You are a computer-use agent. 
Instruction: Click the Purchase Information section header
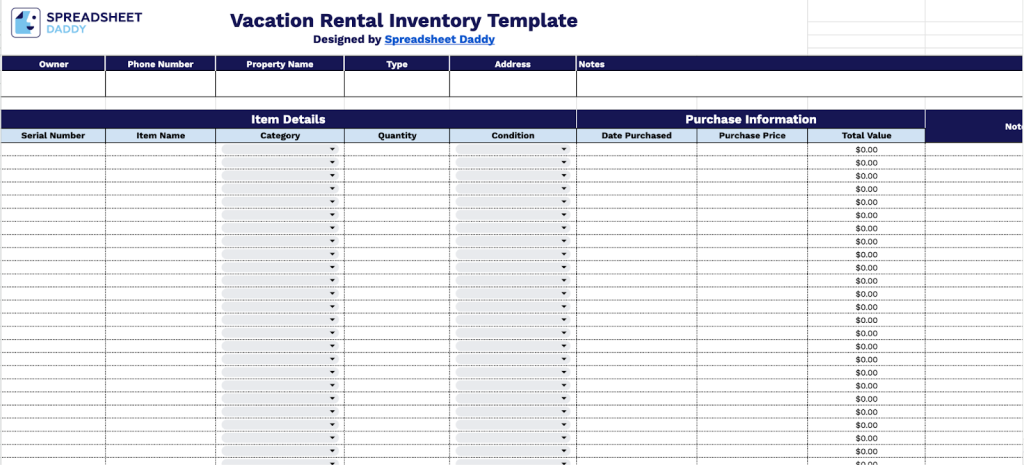click(x=750, y=119)
